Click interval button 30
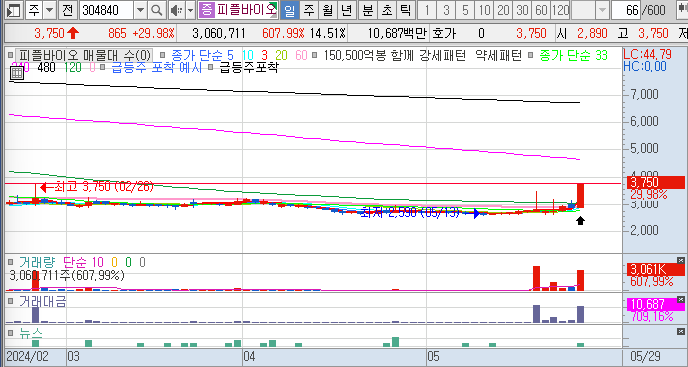Screen dimensions: 688x367 (522, 10)
